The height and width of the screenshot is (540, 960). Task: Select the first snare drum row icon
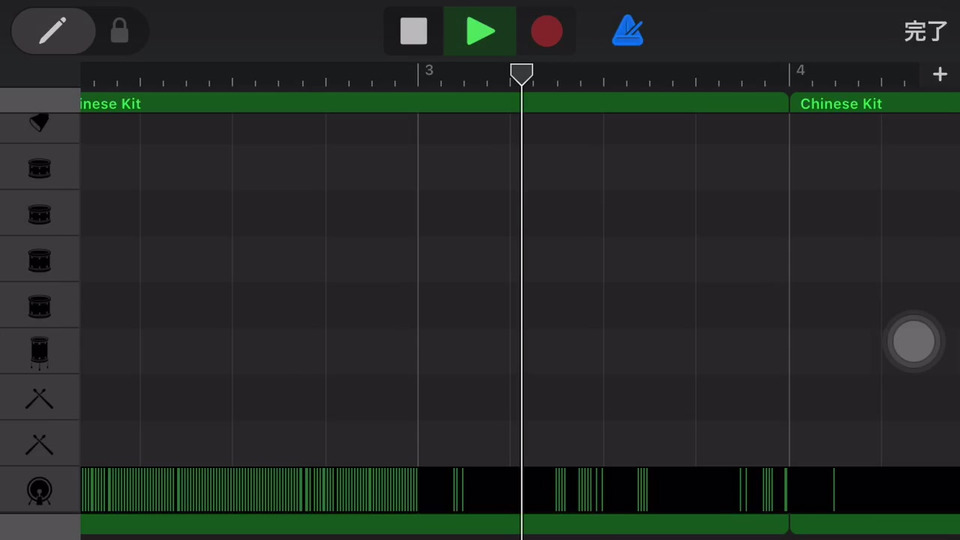coord(40,168)
